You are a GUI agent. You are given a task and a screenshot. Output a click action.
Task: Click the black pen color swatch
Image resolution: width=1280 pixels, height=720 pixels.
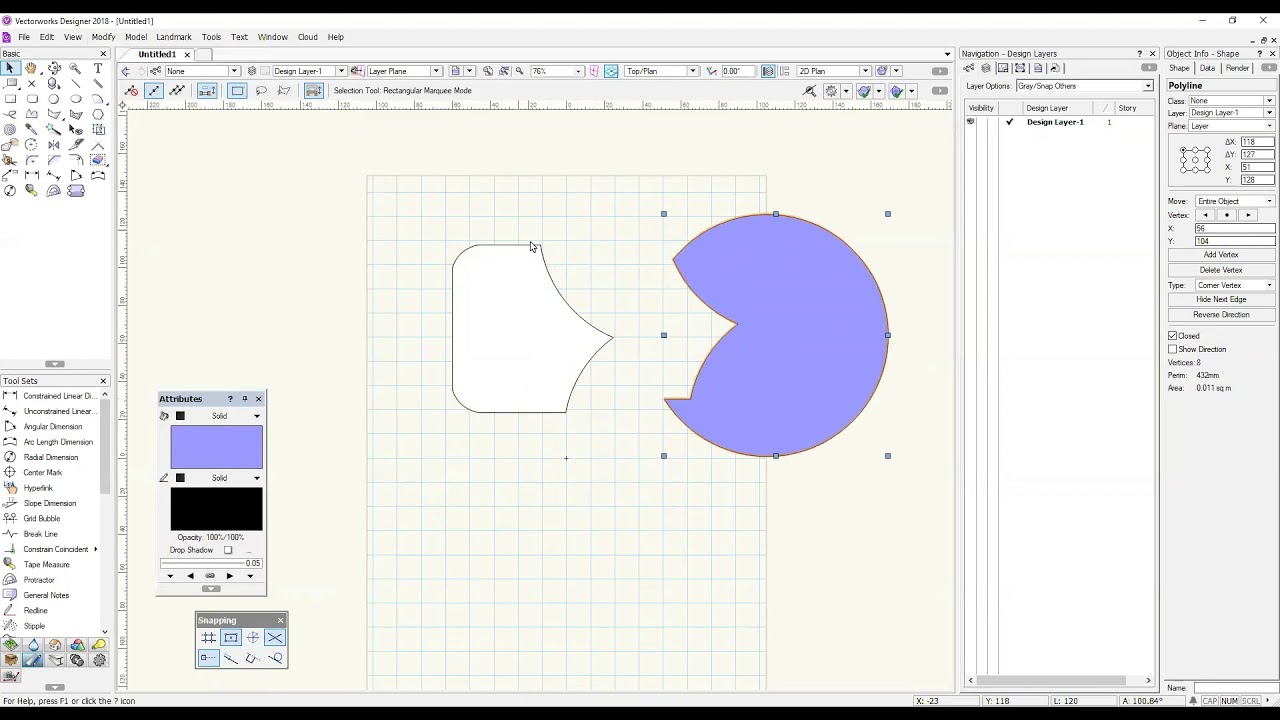217,509
